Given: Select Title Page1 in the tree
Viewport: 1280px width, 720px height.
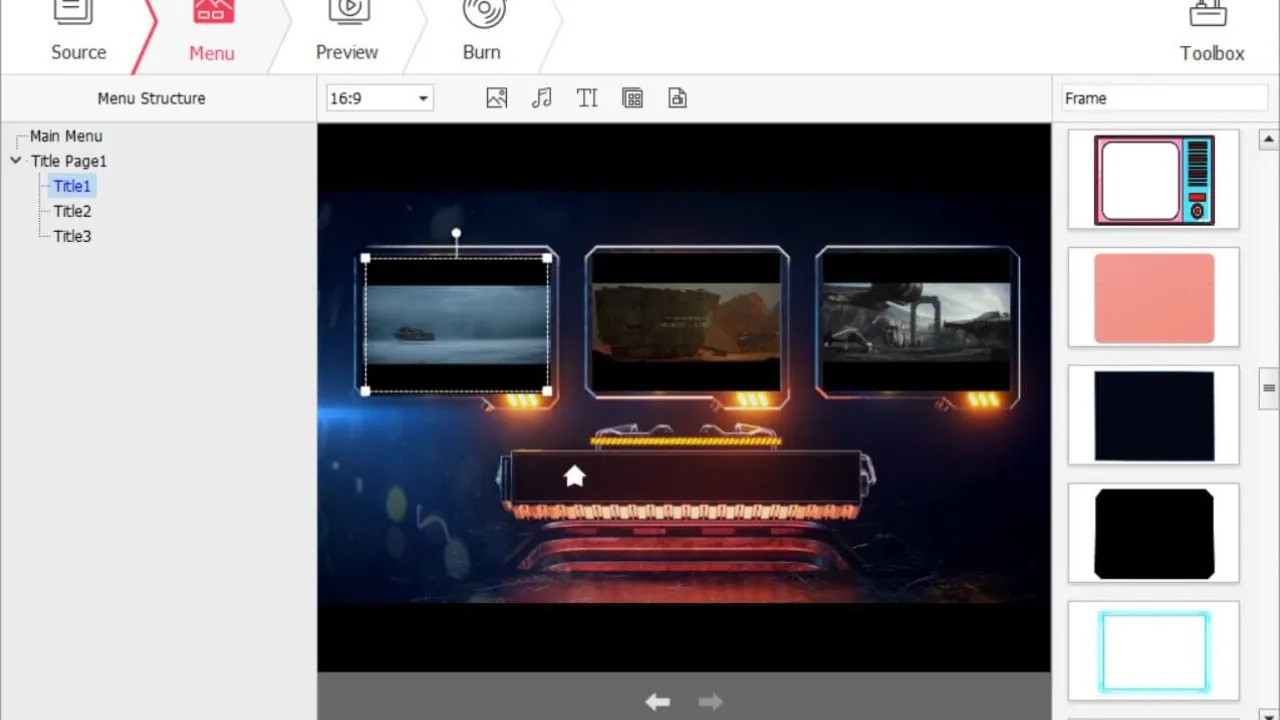Looking at the screenshot, I should (x=69, y=161).
